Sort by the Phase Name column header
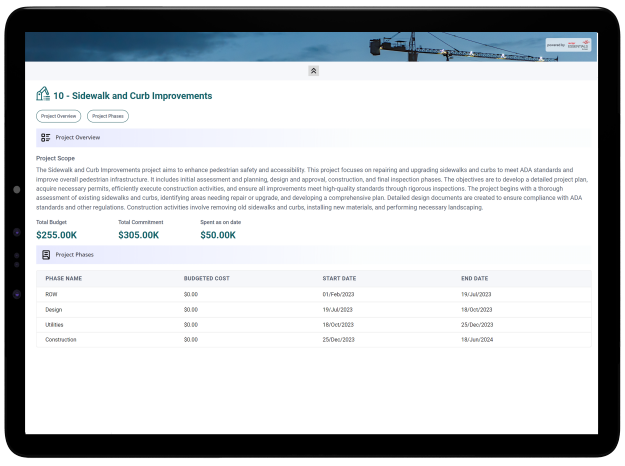 point(64,278)
